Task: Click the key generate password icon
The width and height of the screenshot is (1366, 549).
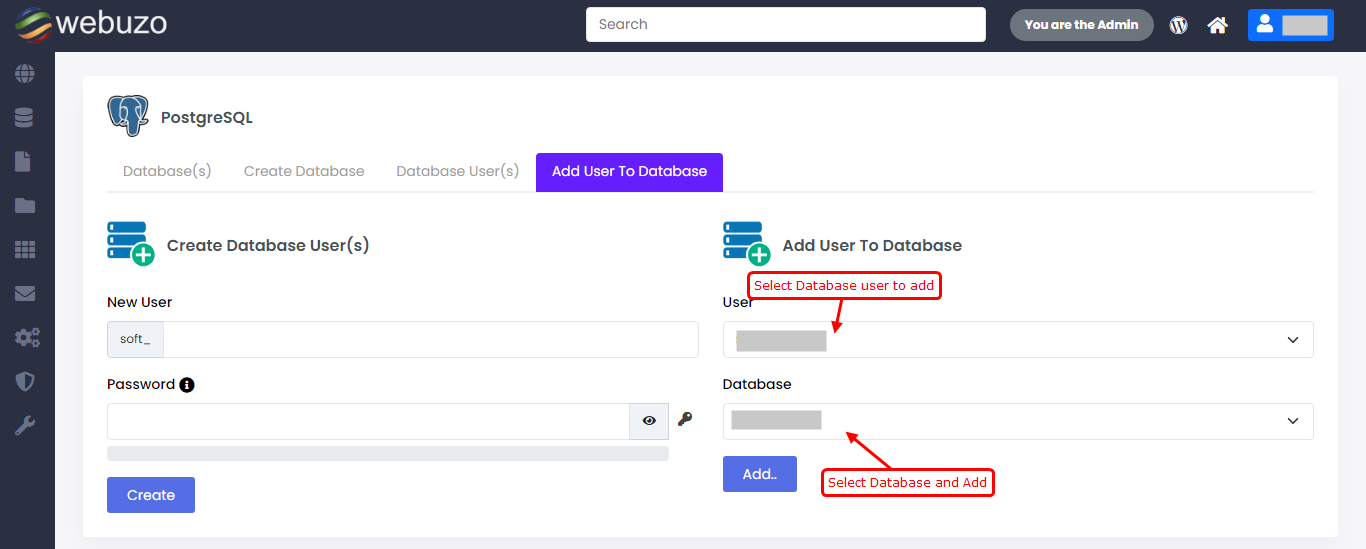Action: pos(685,420)
